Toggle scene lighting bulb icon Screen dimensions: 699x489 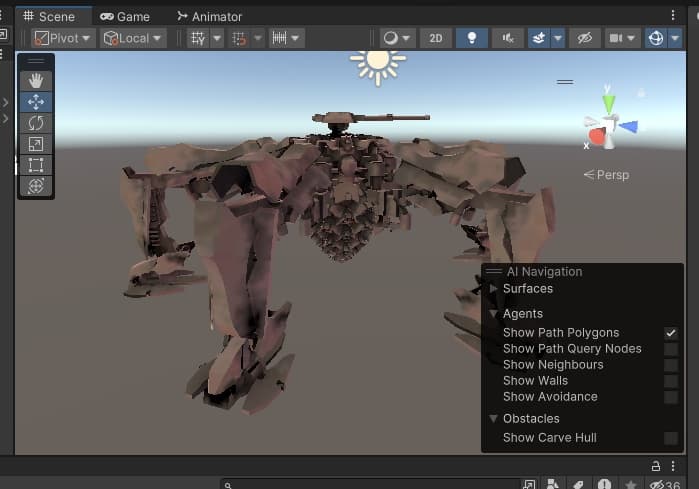click(x=472, y=38)
